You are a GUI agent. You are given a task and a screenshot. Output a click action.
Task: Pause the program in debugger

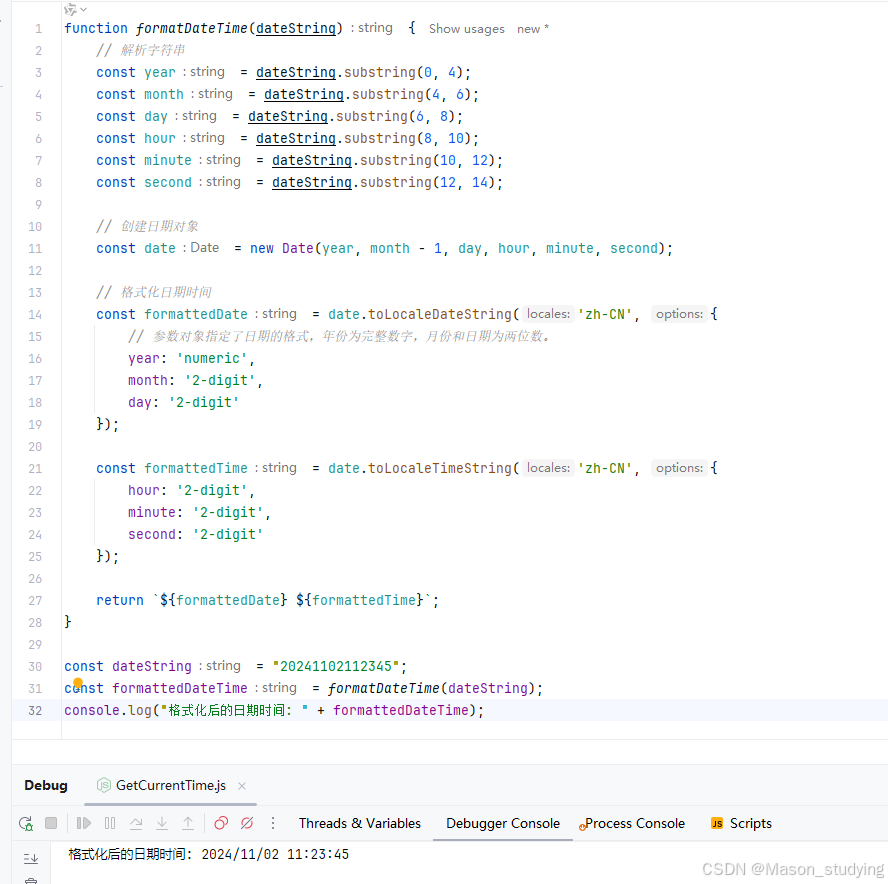(110, 823)
